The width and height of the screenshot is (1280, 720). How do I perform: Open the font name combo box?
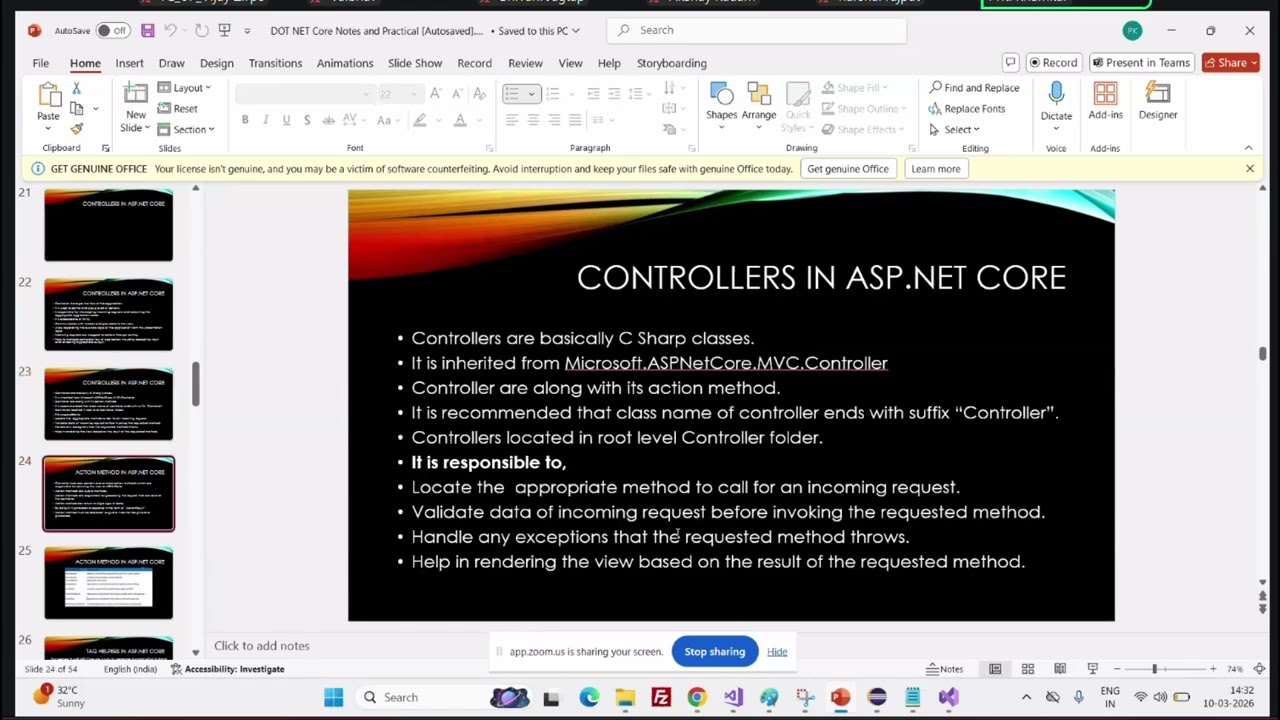pos(302,94)
